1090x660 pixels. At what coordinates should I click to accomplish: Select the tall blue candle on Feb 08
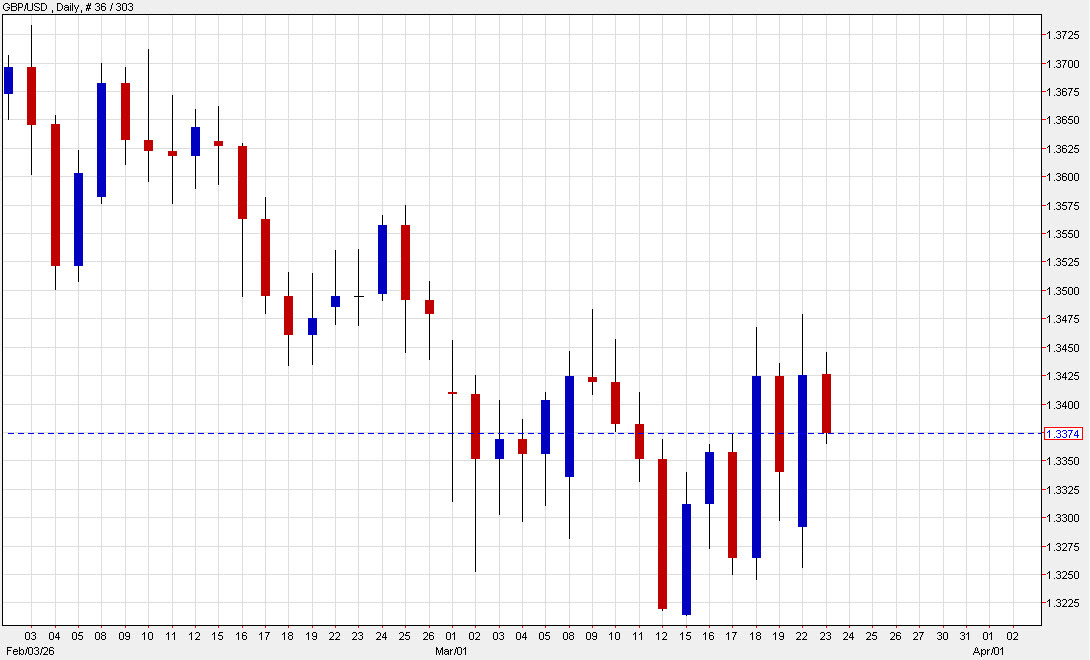(100, 140)
